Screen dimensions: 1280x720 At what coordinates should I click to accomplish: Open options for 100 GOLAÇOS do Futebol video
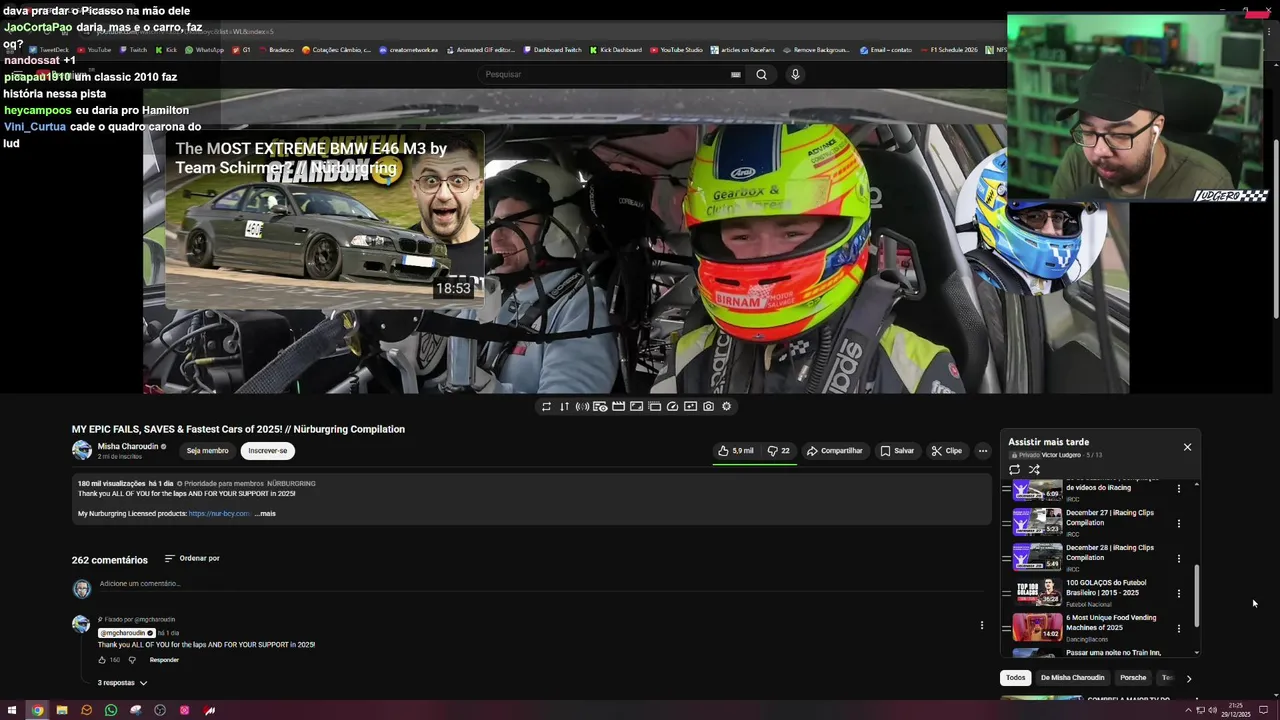pyautogui.click(x=1179, y=593)
